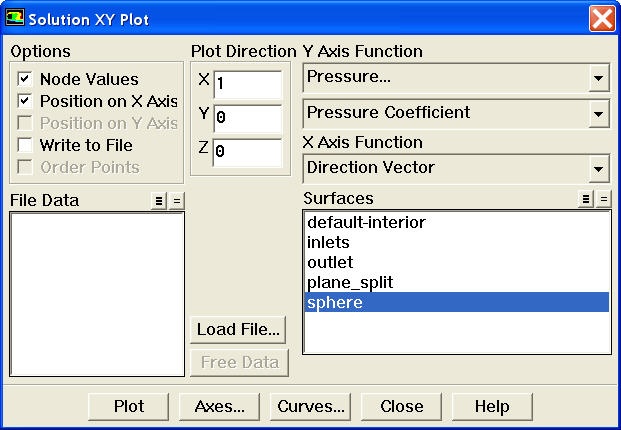Viewport: 621px width, 430px height.
Task: Enable the Write to File checkbox
Action: 25,145
